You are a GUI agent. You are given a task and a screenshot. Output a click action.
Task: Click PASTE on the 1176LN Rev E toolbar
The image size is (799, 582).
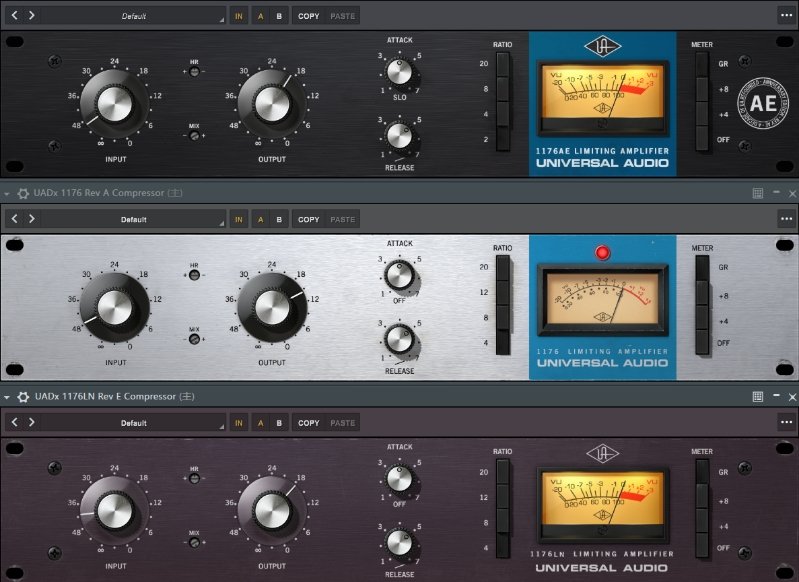click(342, 422)
